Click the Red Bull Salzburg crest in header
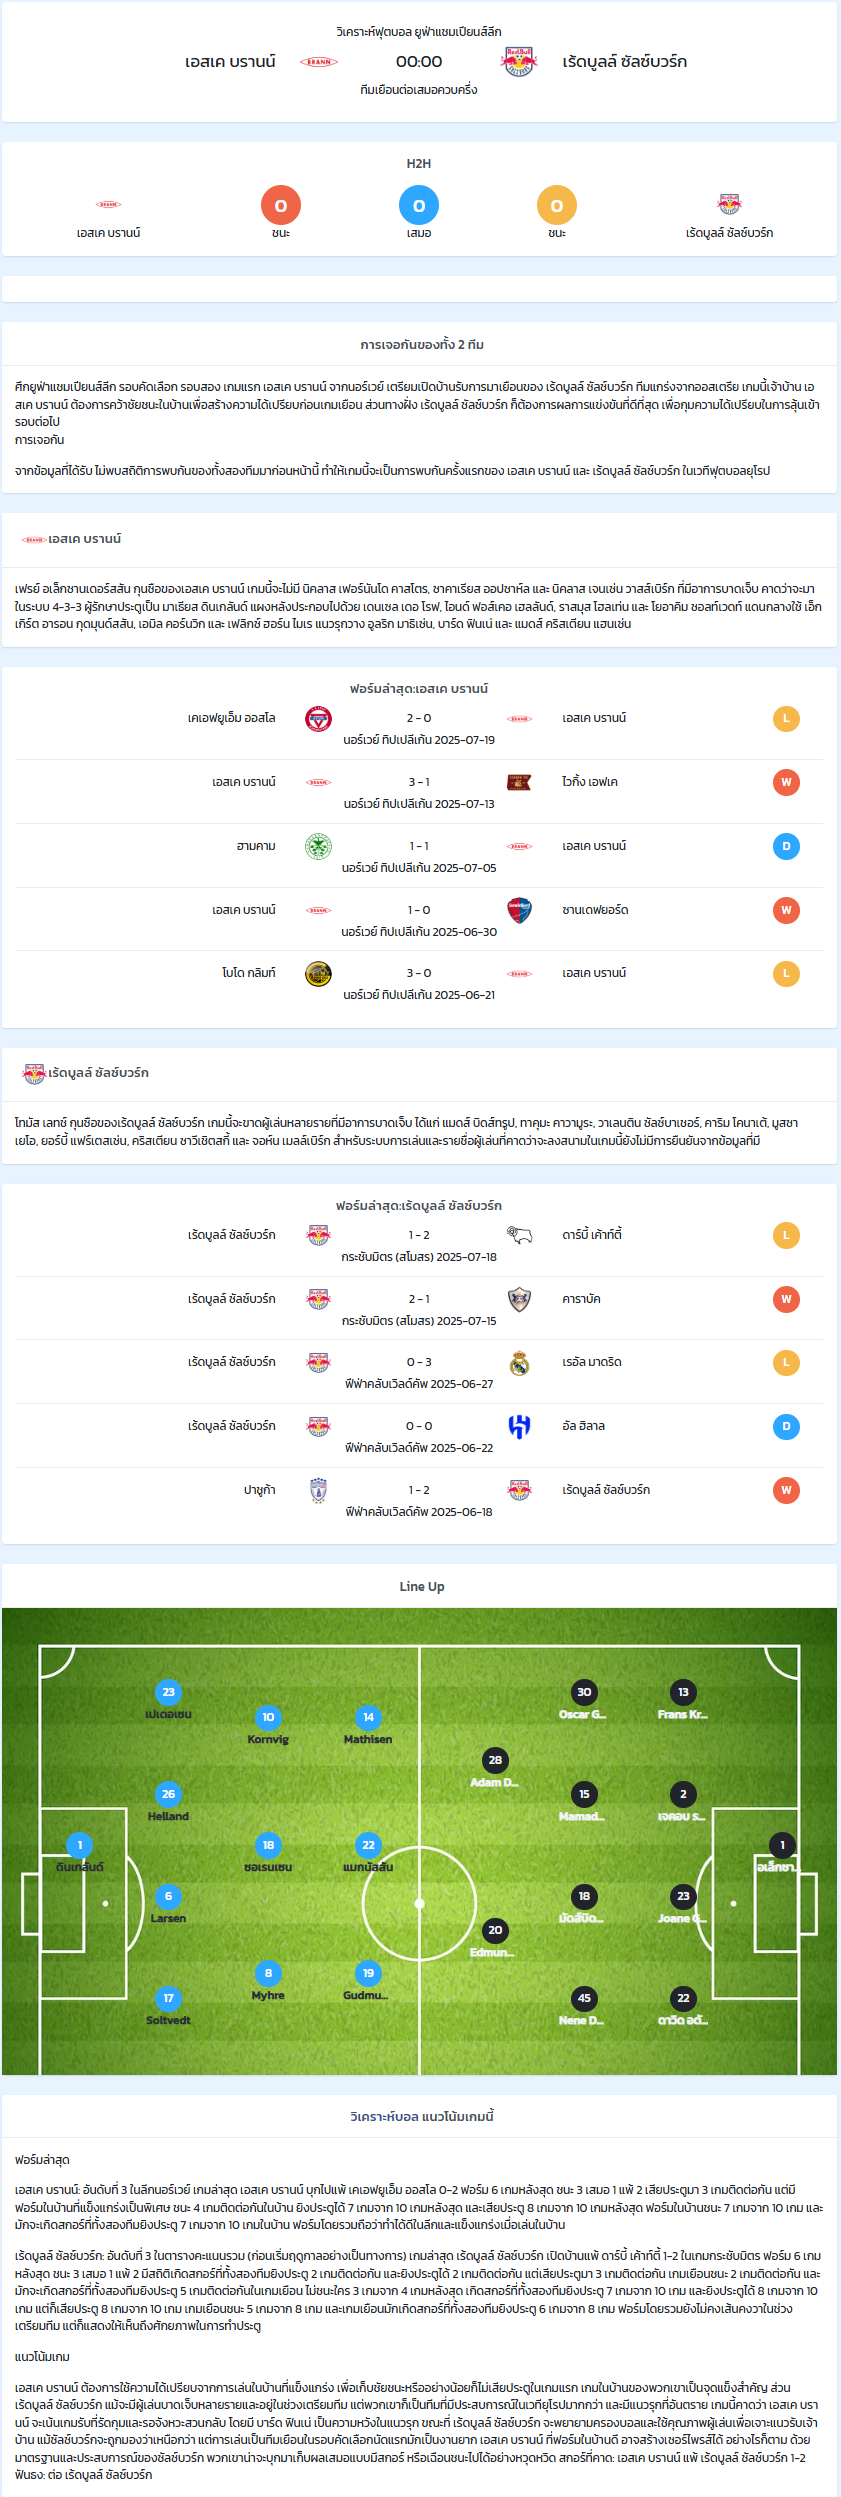The height and width of the screenshot is (2497, 841). (x=519, y=62)
